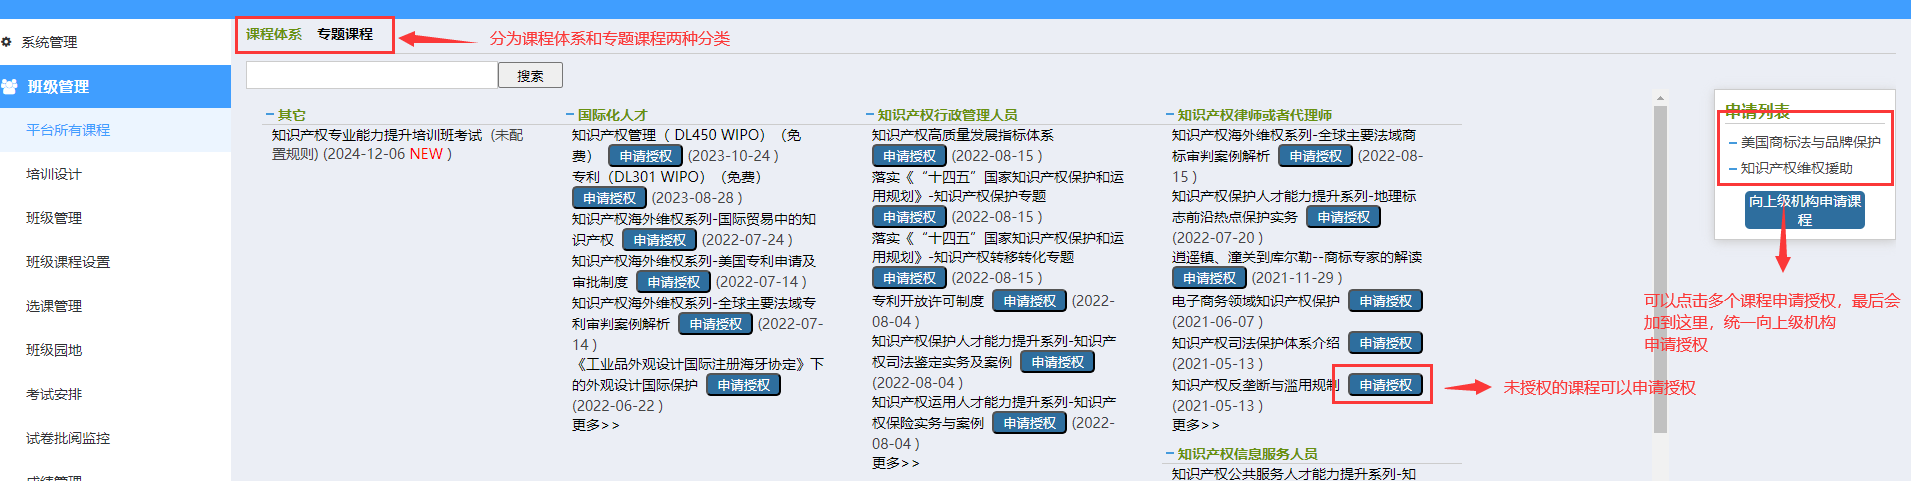Collapse the 知识产权信息服务人员 category

pos(1170,454)
